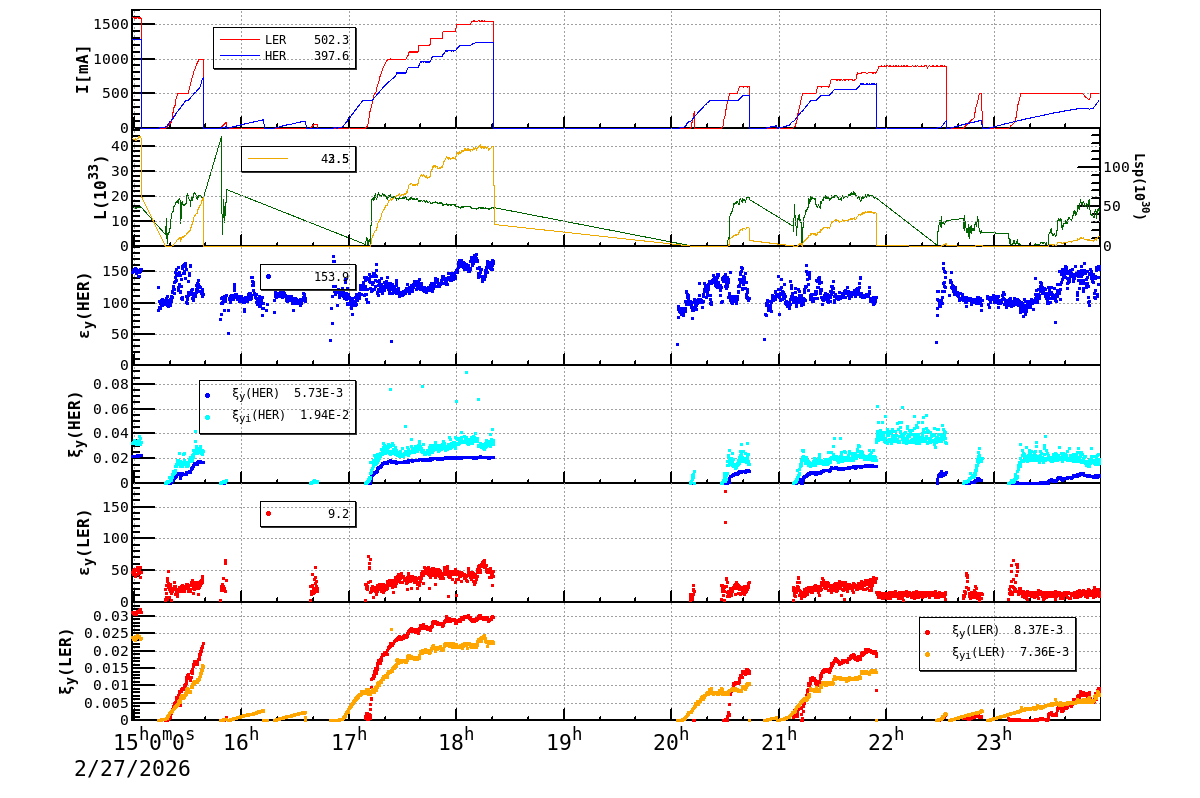The width and height of the screenshot is (1200, 798).
Task: Click the 15h0m0s start time label
Action: (155, 741)
